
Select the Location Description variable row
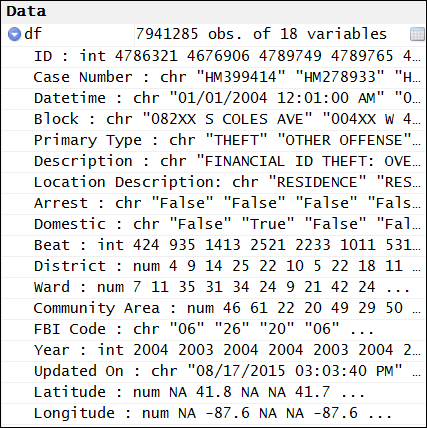coord(213,182)
